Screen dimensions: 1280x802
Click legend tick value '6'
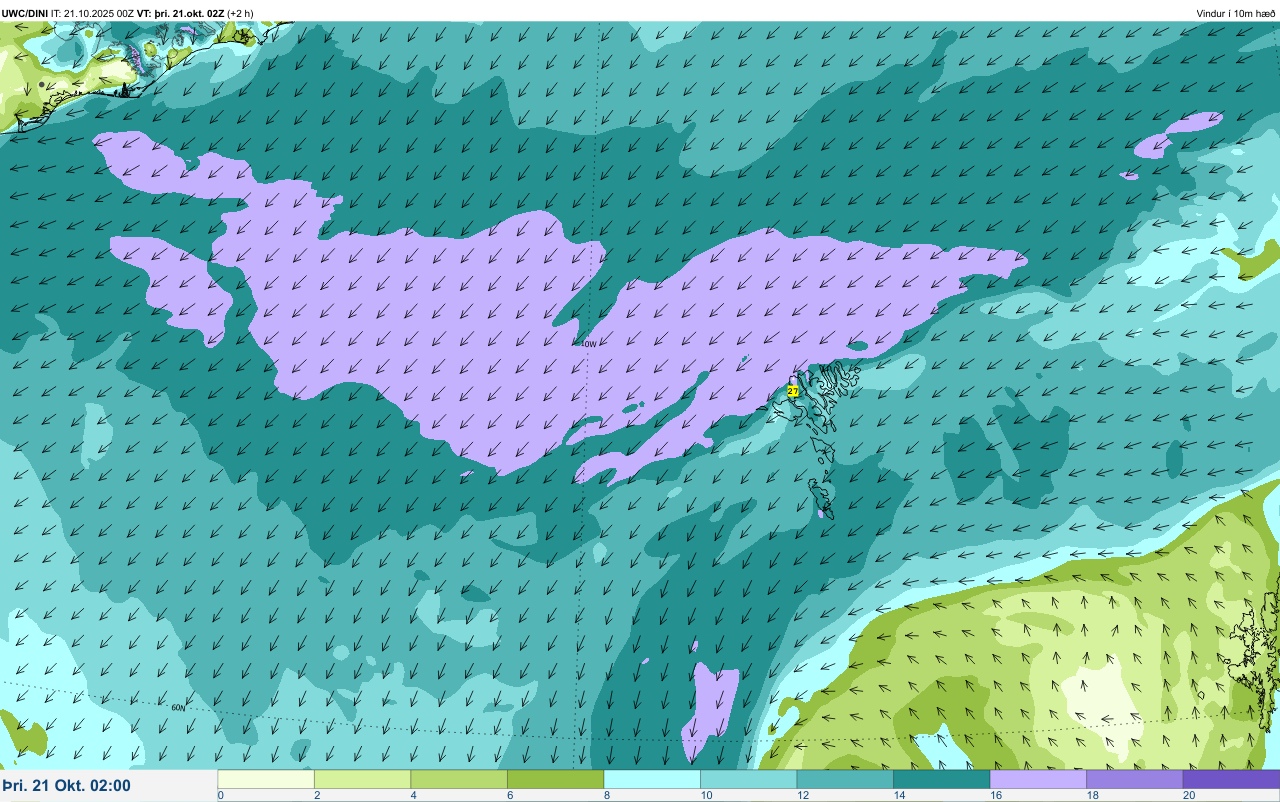(x=509, y=796)
